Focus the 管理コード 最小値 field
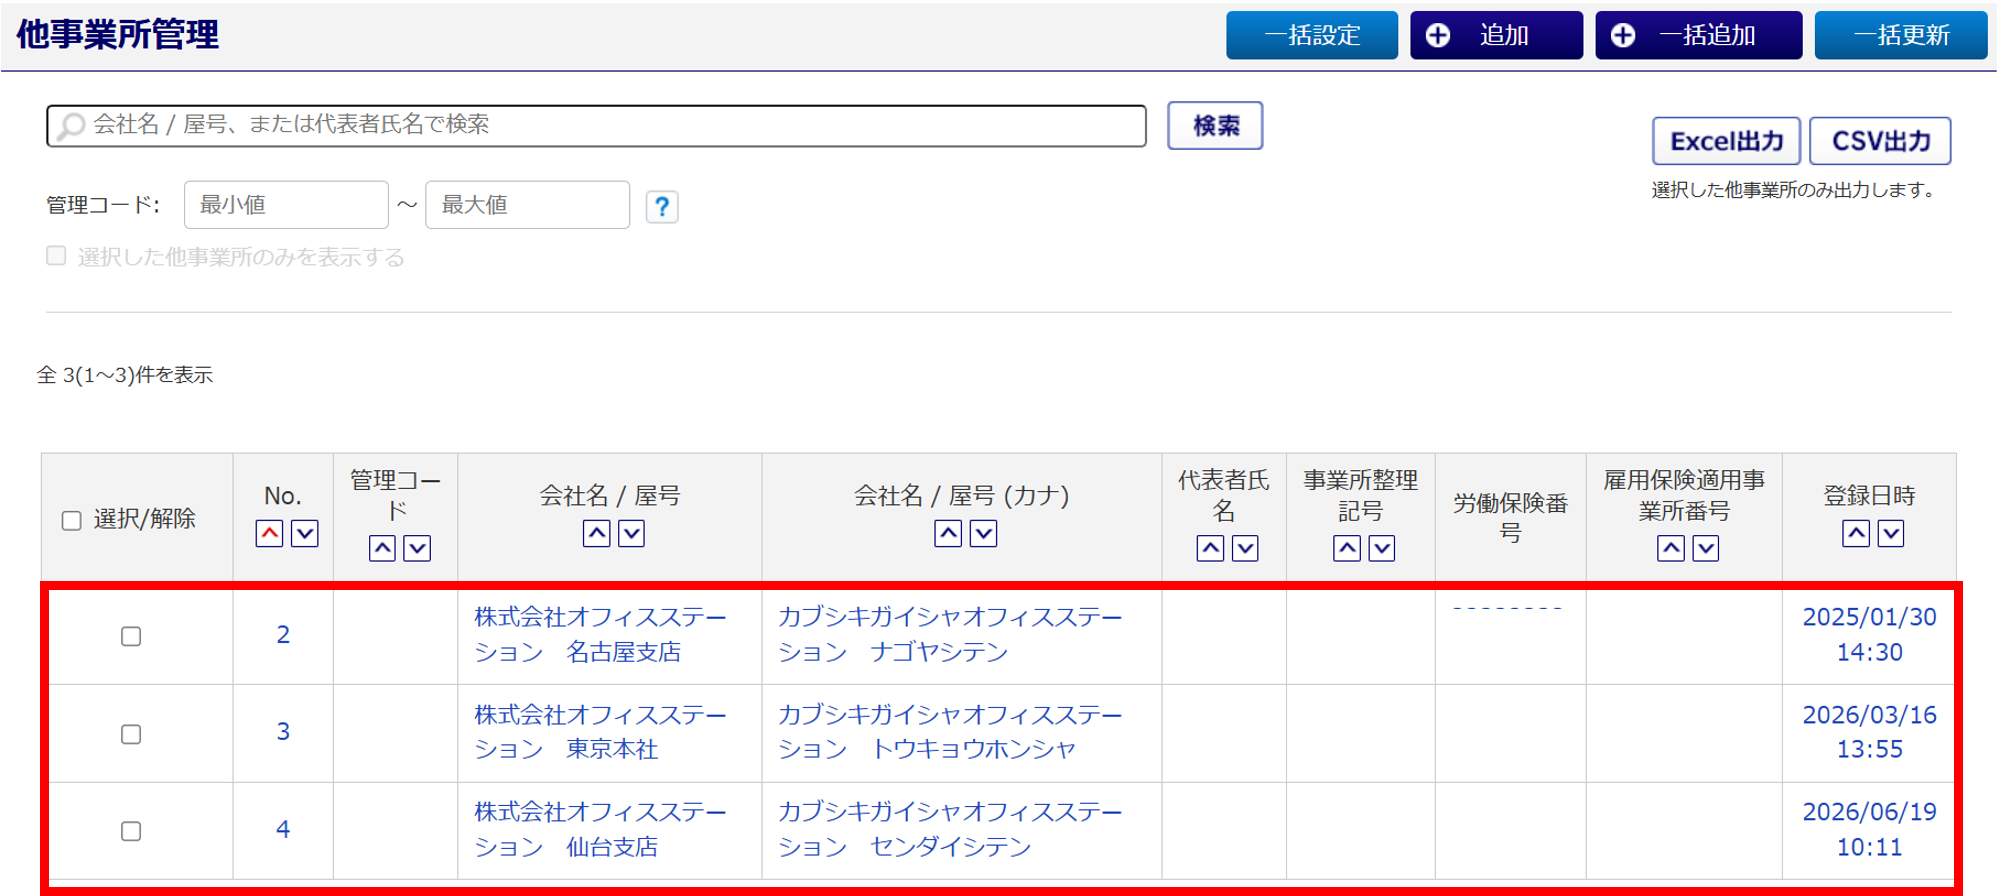2000x896 pixels. 286,205
